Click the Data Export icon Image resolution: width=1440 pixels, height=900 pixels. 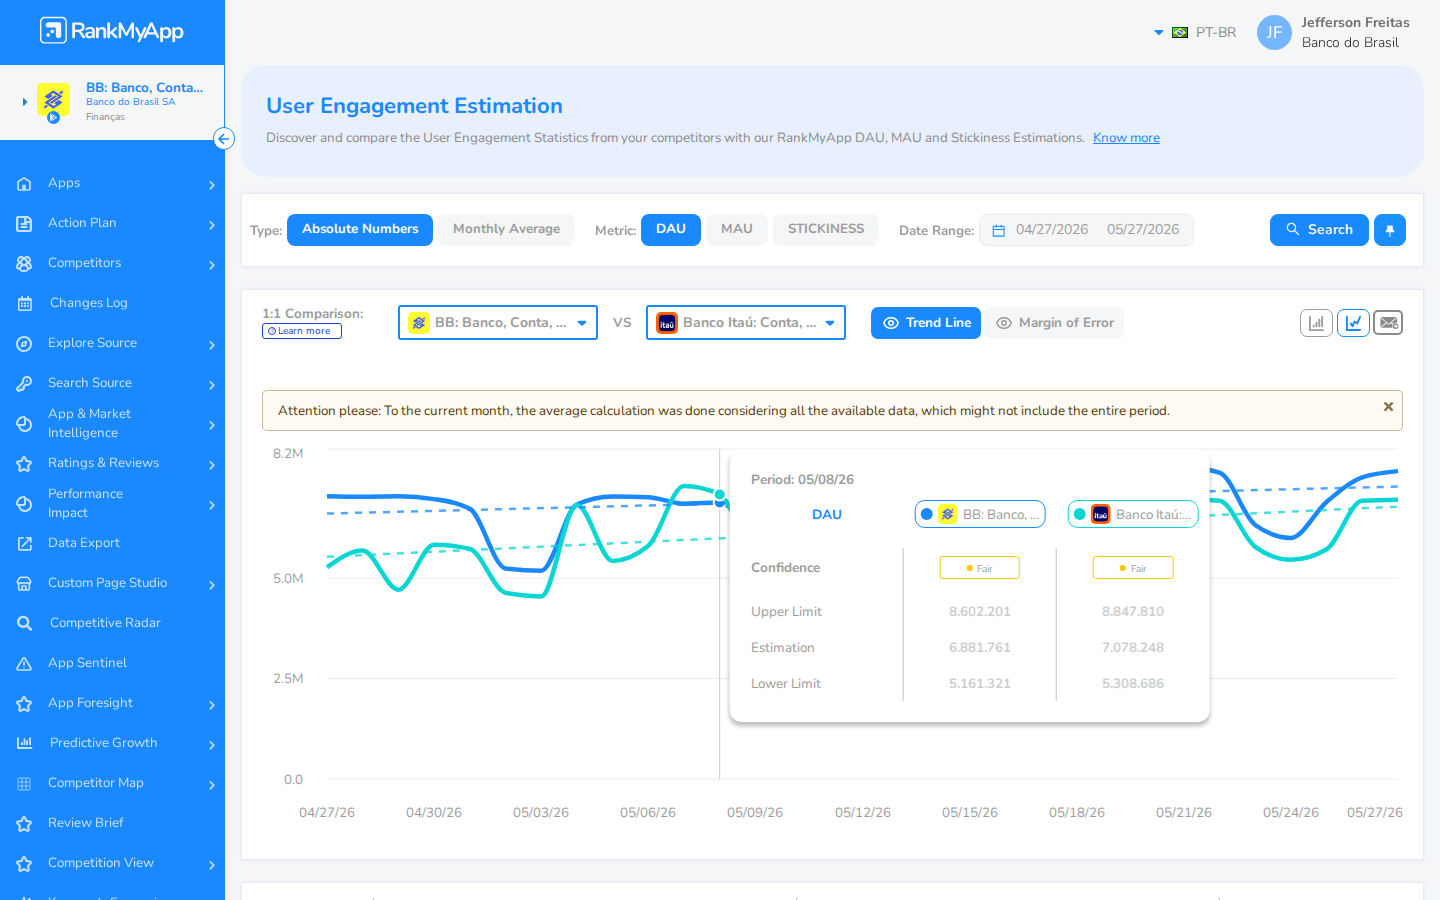pos(24,544)
